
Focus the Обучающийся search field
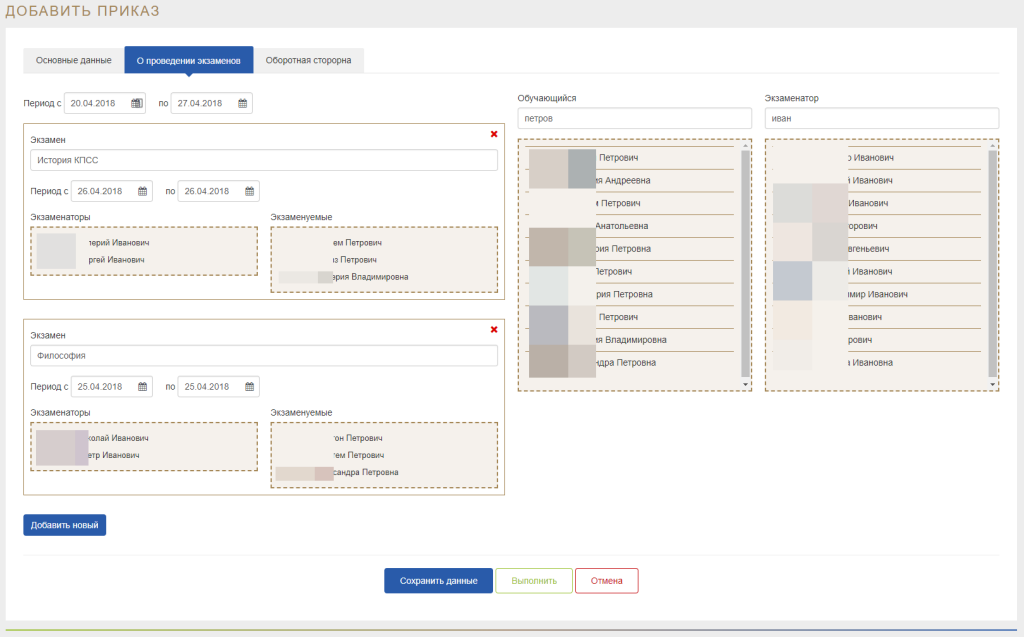[635, 118]
